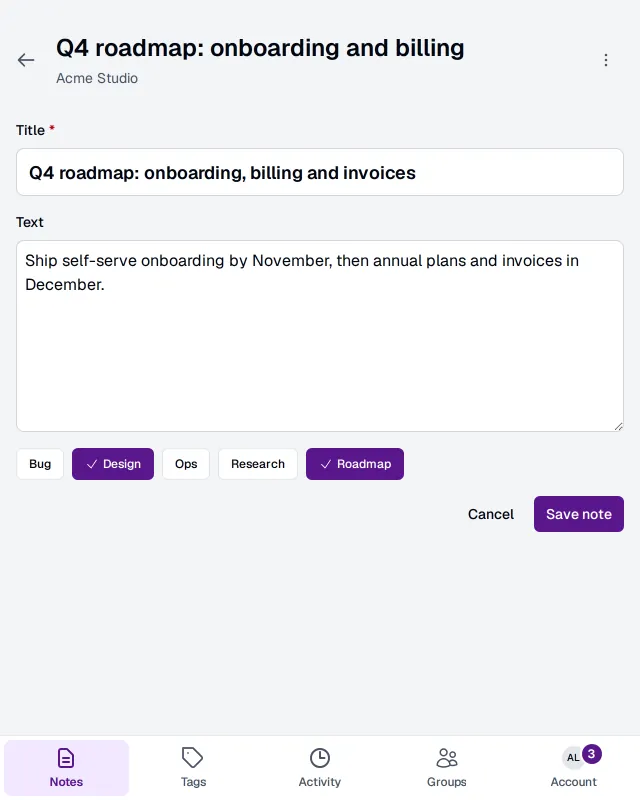Screen dimensions: 640x800
Task: Open the Tags tab icon
Action: pyautogui.click(x=192, y=758)
